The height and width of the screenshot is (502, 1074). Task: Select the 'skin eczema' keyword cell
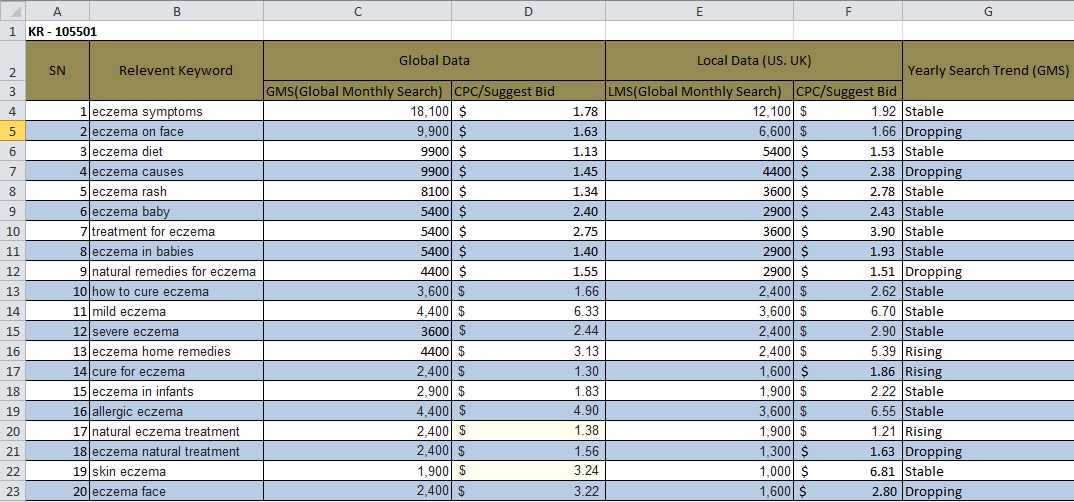coord(176,471)
